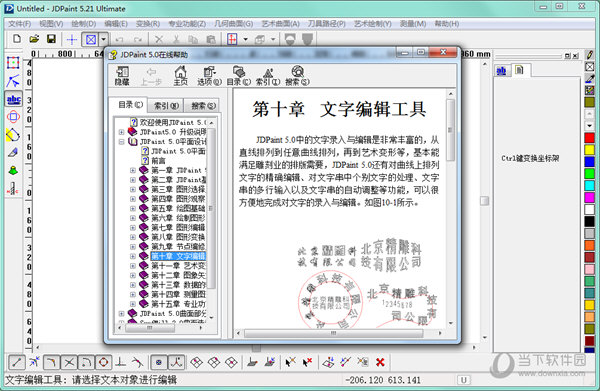Expand 第十章 文字编辑 tree node

133,256
